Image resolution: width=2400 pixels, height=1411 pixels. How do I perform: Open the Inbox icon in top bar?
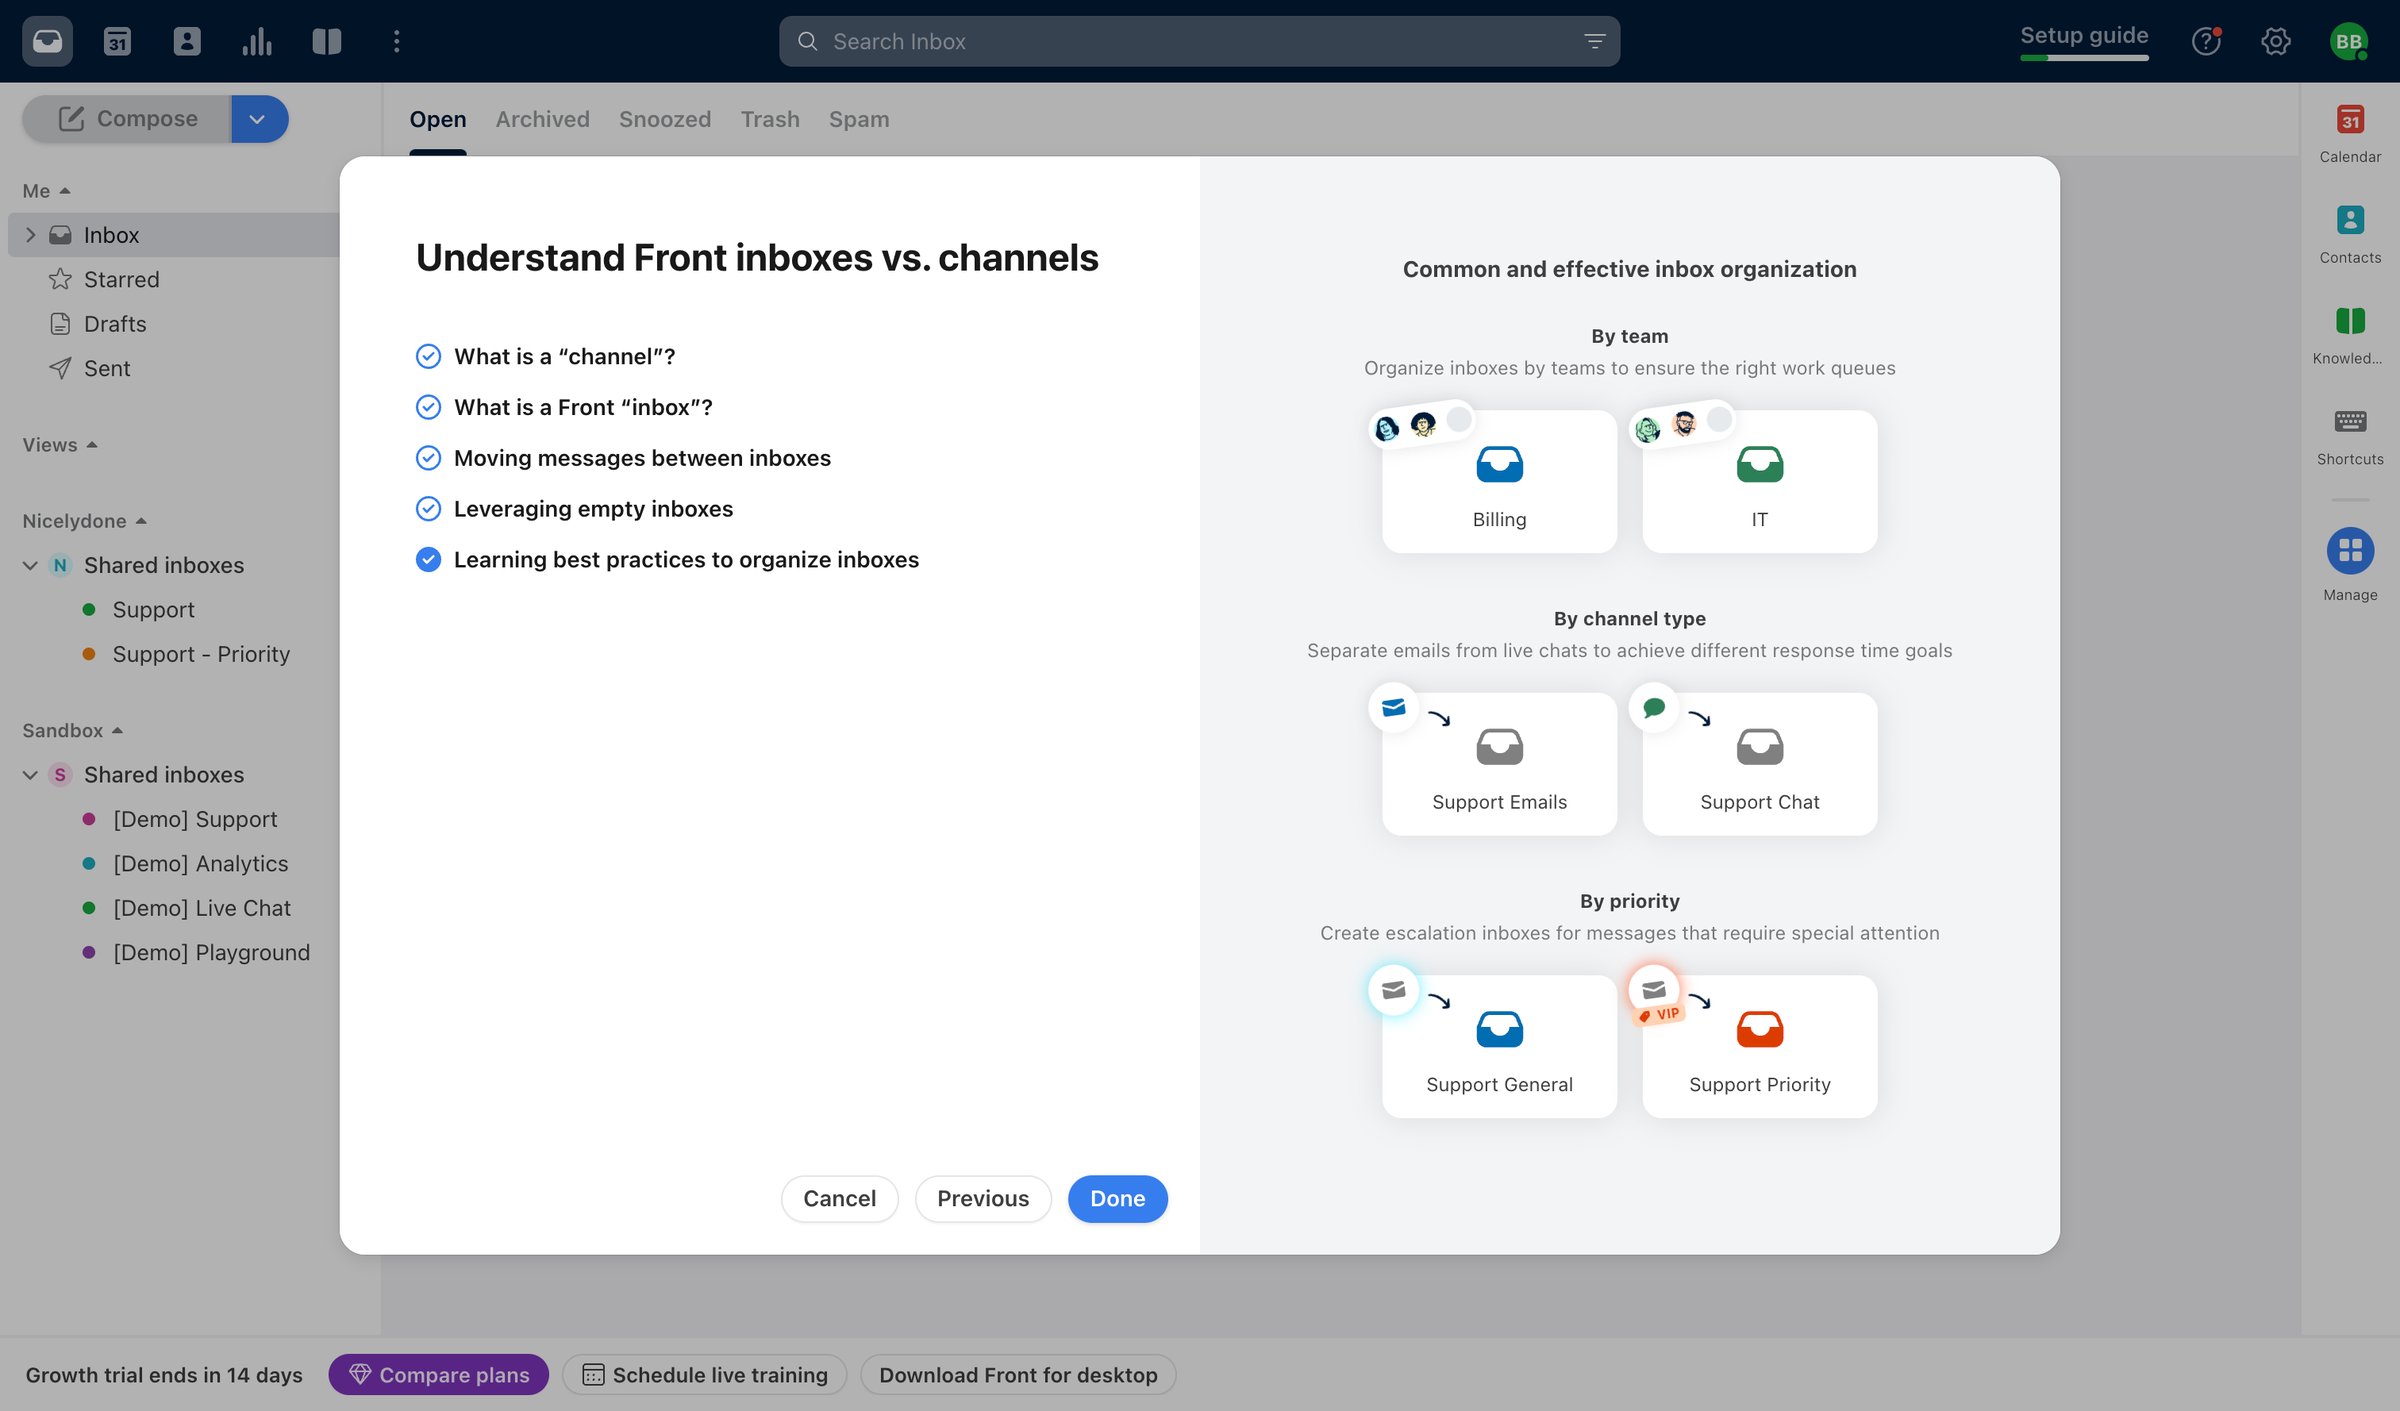47,41
